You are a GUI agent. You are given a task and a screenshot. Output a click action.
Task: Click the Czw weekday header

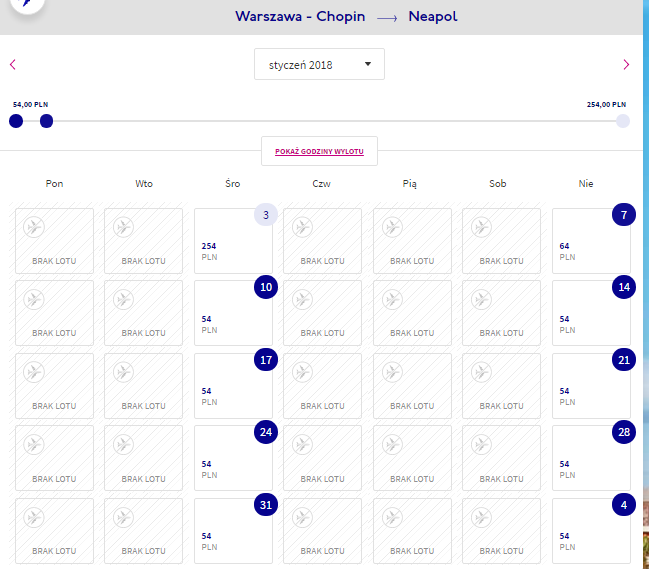pyautogui.click(x=322, y=183)
